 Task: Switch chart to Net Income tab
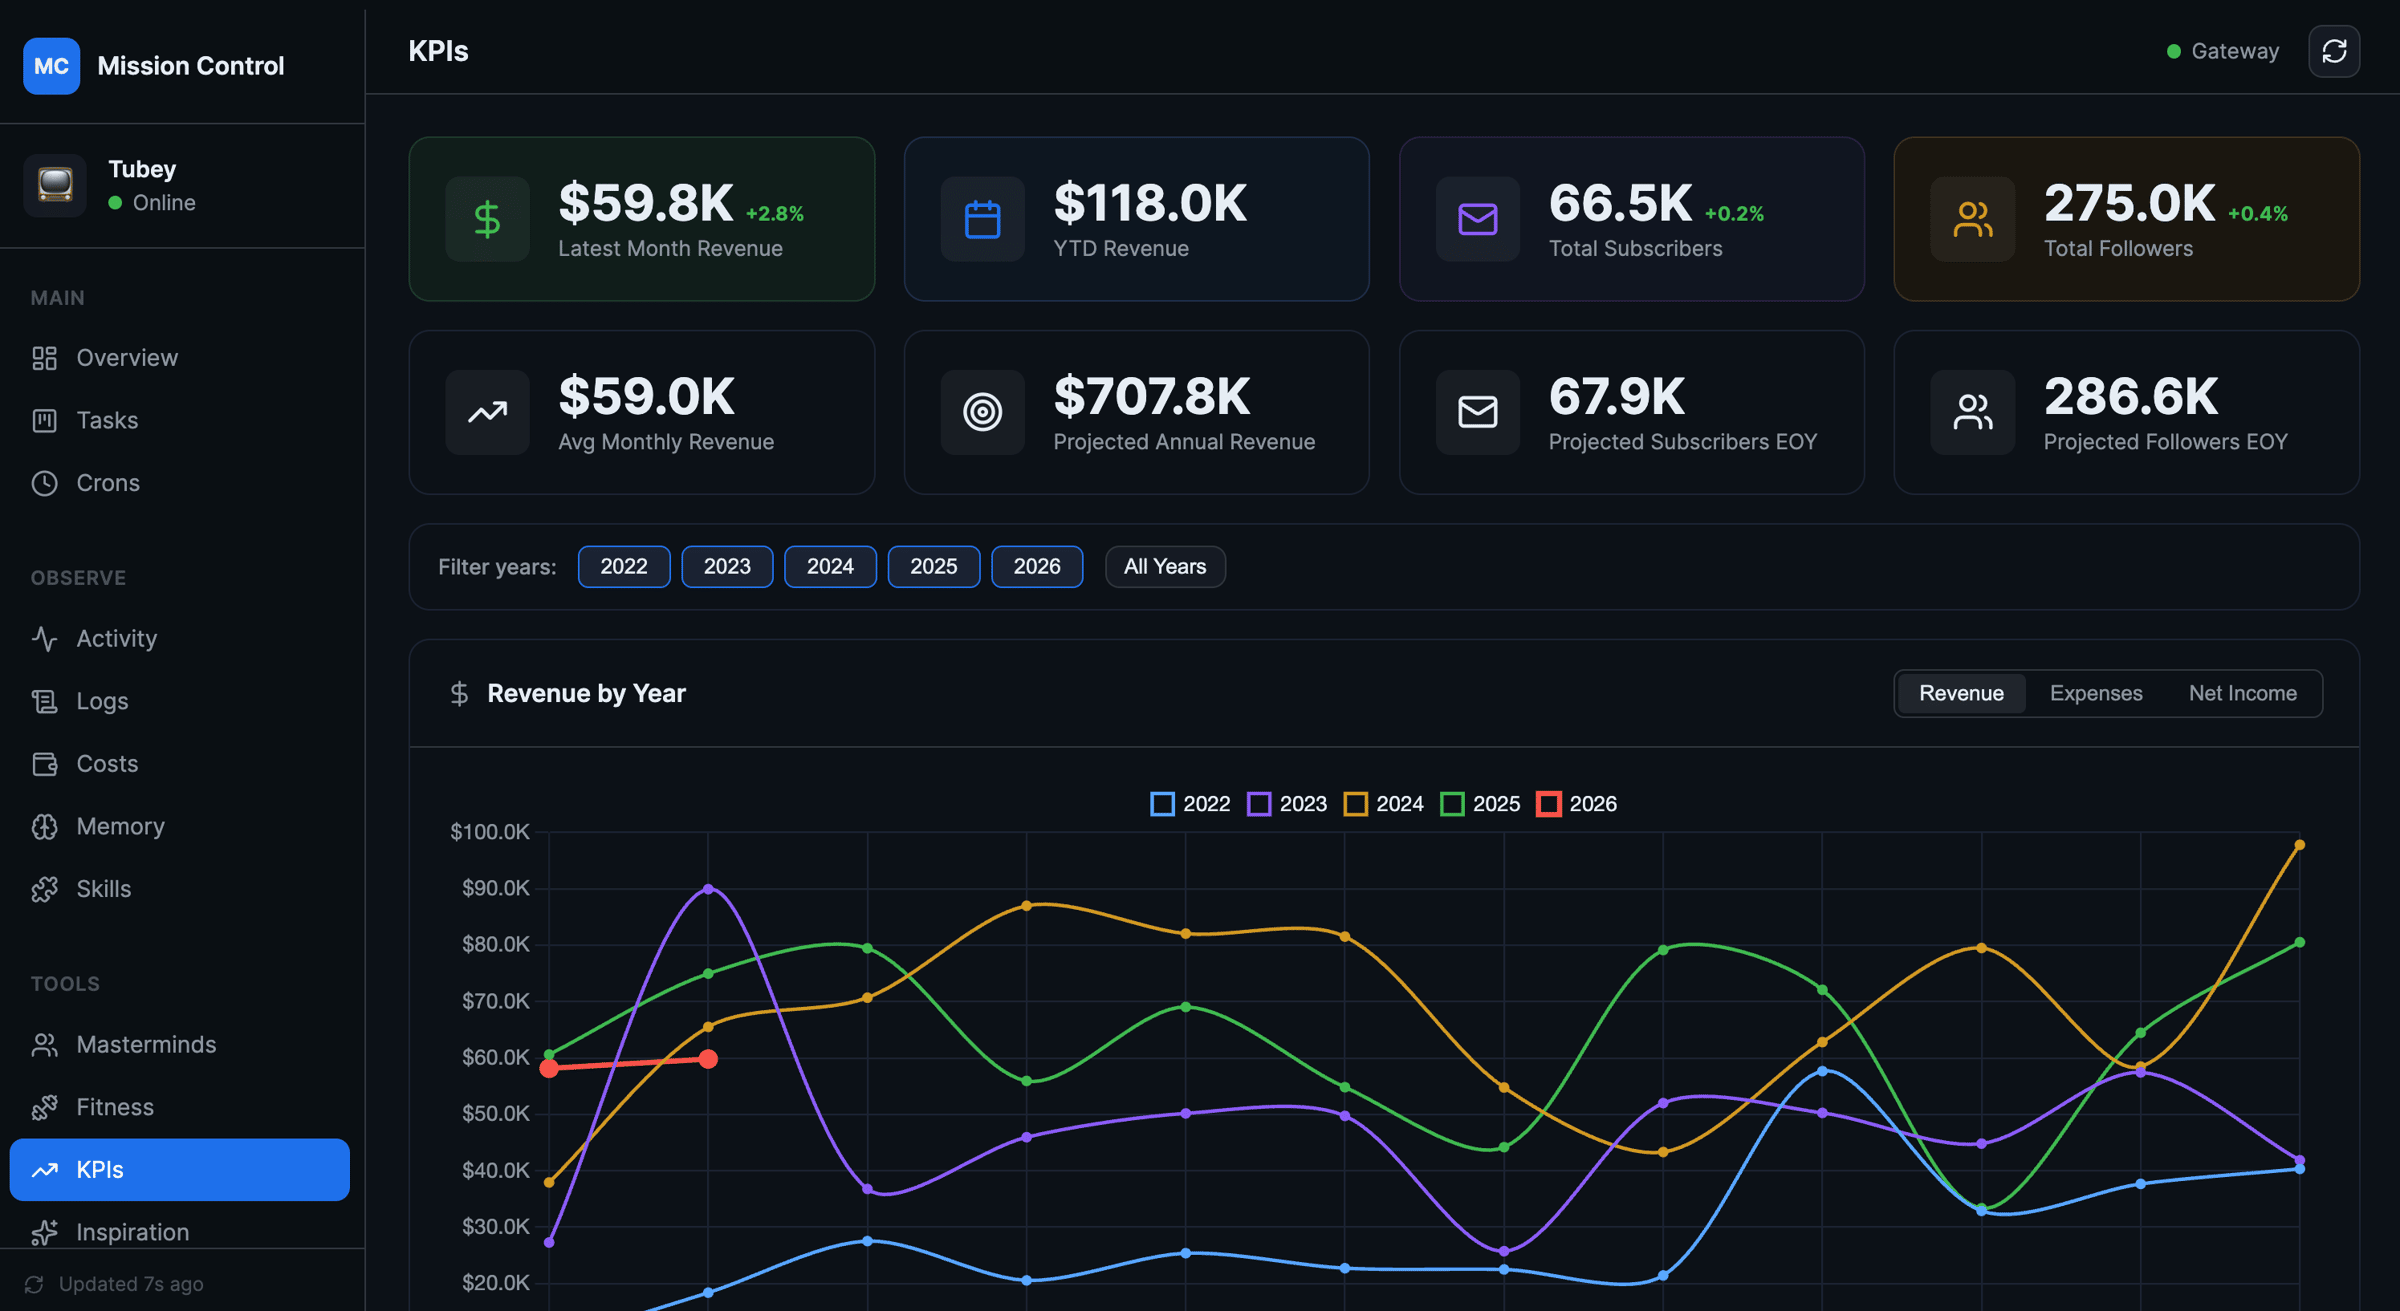coord(2242,693)
